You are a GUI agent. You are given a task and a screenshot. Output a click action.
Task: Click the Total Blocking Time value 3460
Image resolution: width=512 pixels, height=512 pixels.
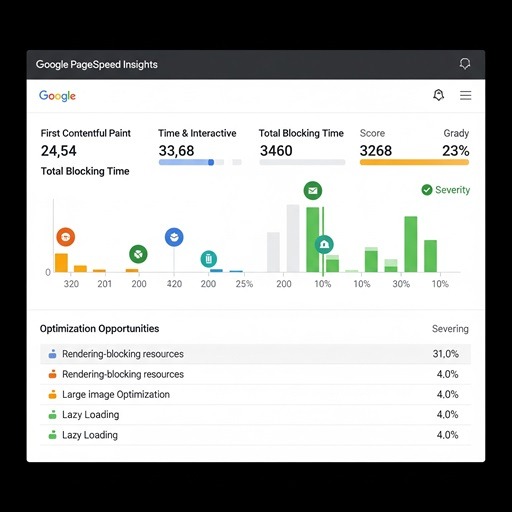point(276,151)
